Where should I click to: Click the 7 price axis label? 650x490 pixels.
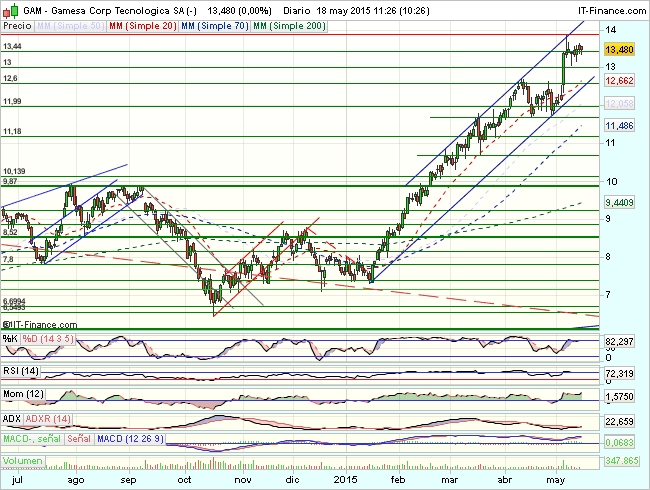coord(608,295)
